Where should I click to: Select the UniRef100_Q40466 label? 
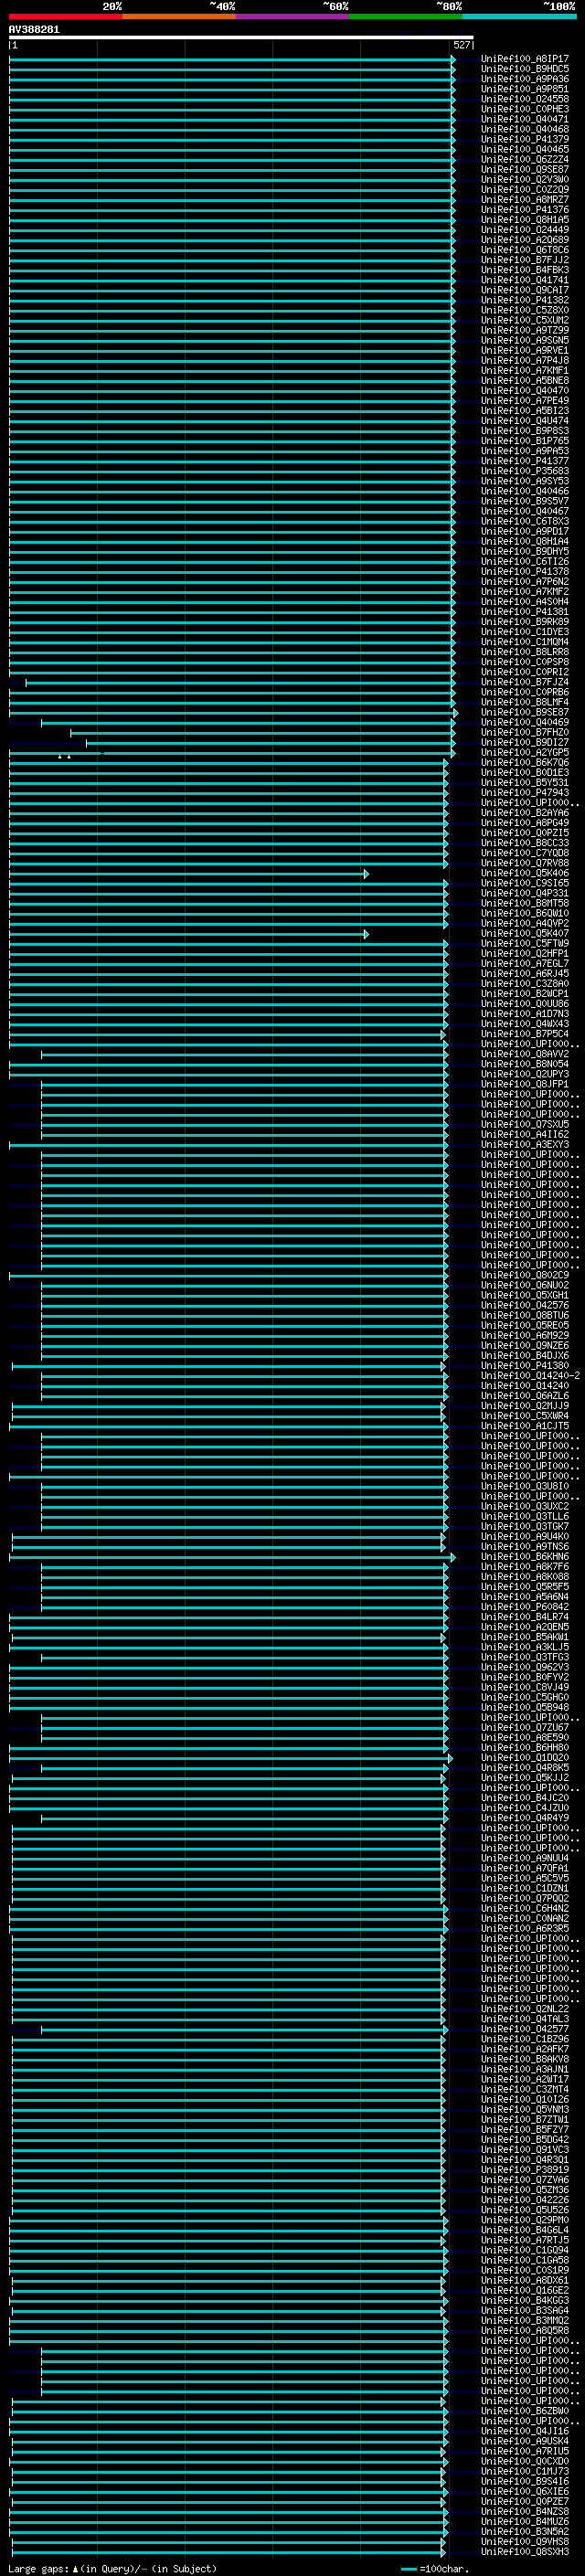point(525,491)
